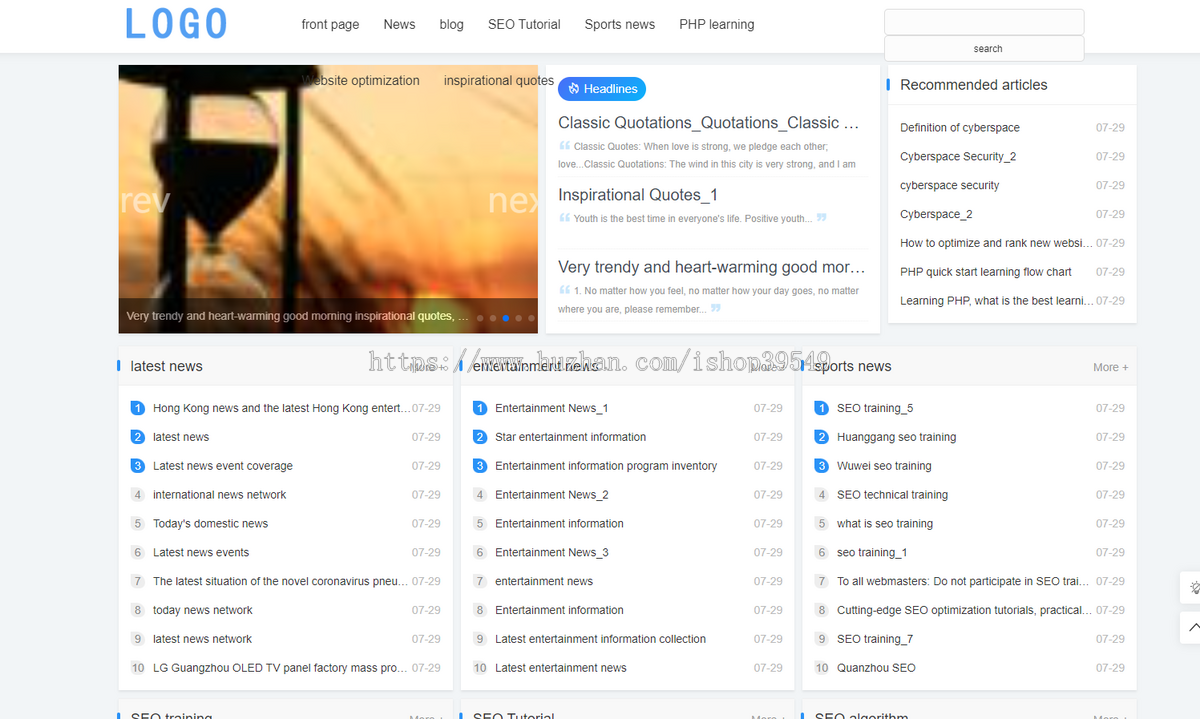Open Wuwei seo training article
Viewport: 1200px width, 719px height.
(x=884, y=466)
